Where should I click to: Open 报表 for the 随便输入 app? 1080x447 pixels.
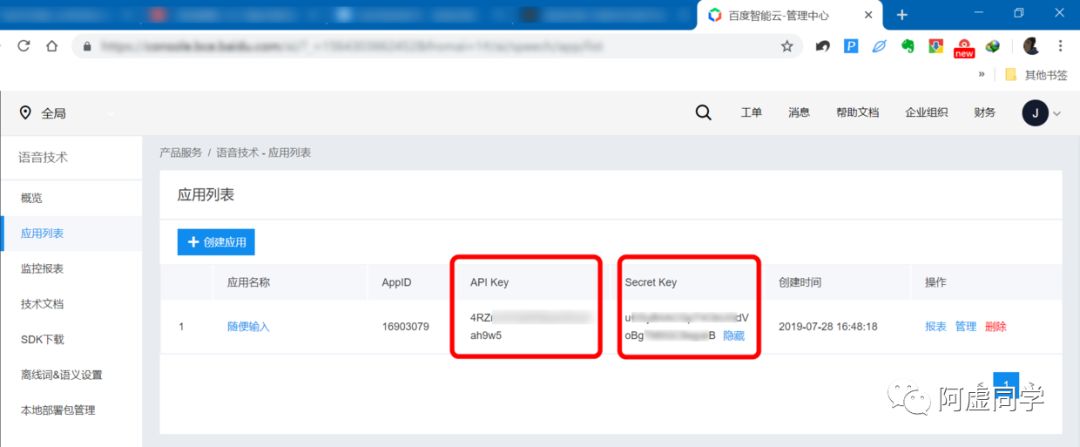pyautogui.click(x=935, y=326)
